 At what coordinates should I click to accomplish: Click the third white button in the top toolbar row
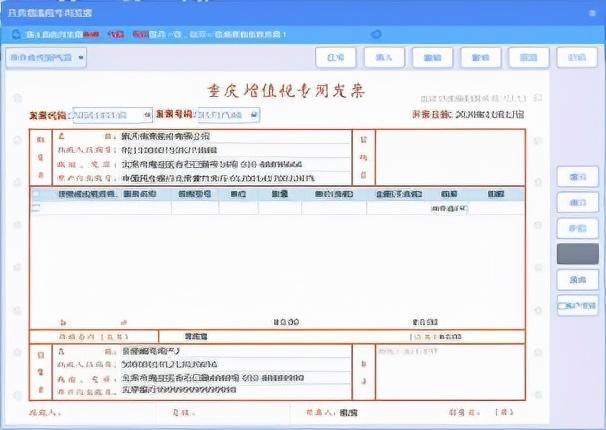[x=432, y=58]
